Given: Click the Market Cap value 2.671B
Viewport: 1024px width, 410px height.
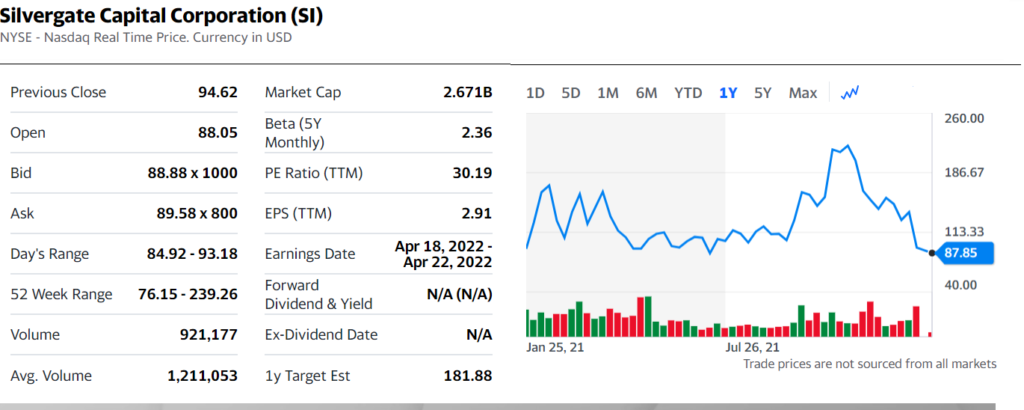Looking at the screenshot, I should [468, 92].
